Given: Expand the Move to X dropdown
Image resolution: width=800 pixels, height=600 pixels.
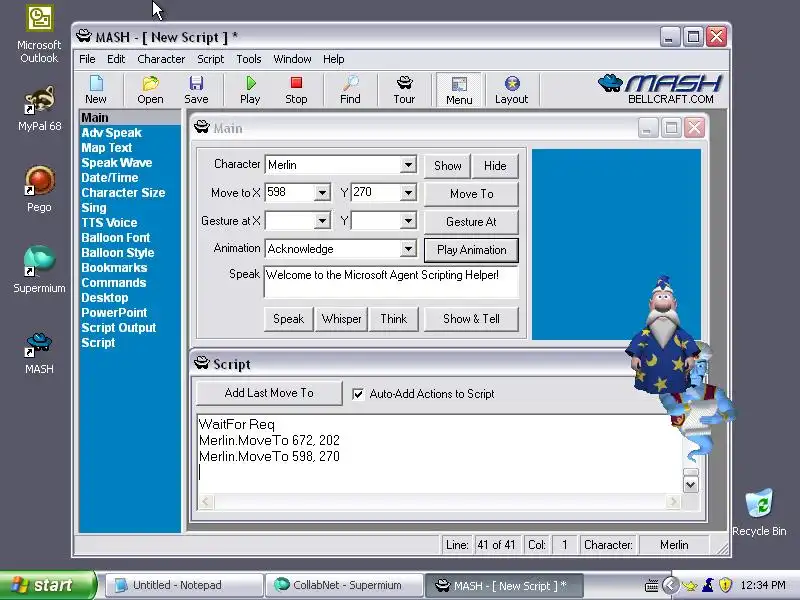Looking at the screenshot, I should (322, 193).
